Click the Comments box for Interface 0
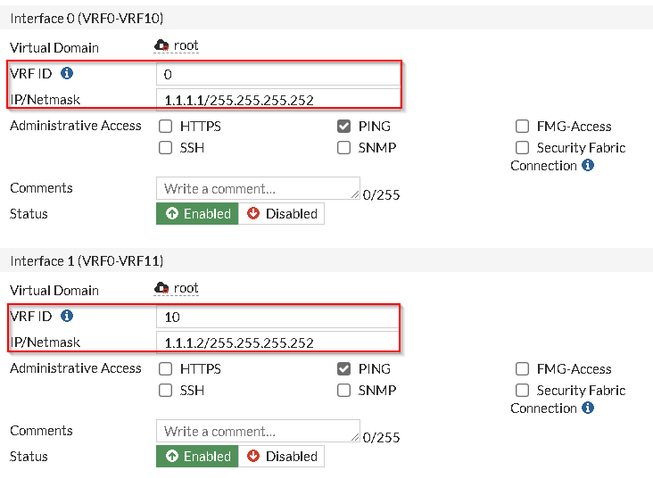 257,188
